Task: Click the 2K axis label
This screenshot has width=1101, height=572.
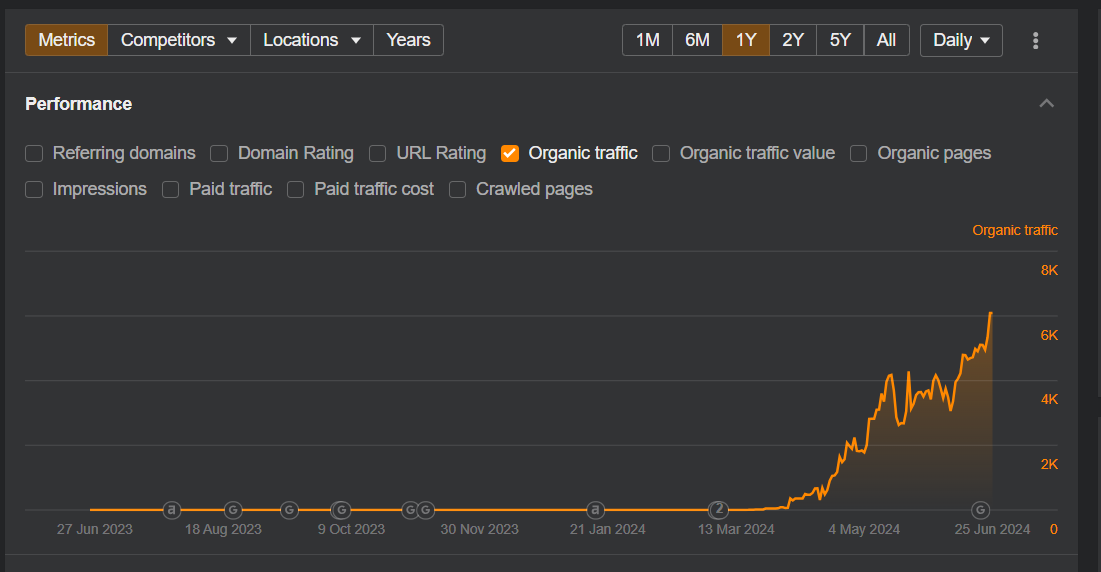Action: coord(1049,464)
